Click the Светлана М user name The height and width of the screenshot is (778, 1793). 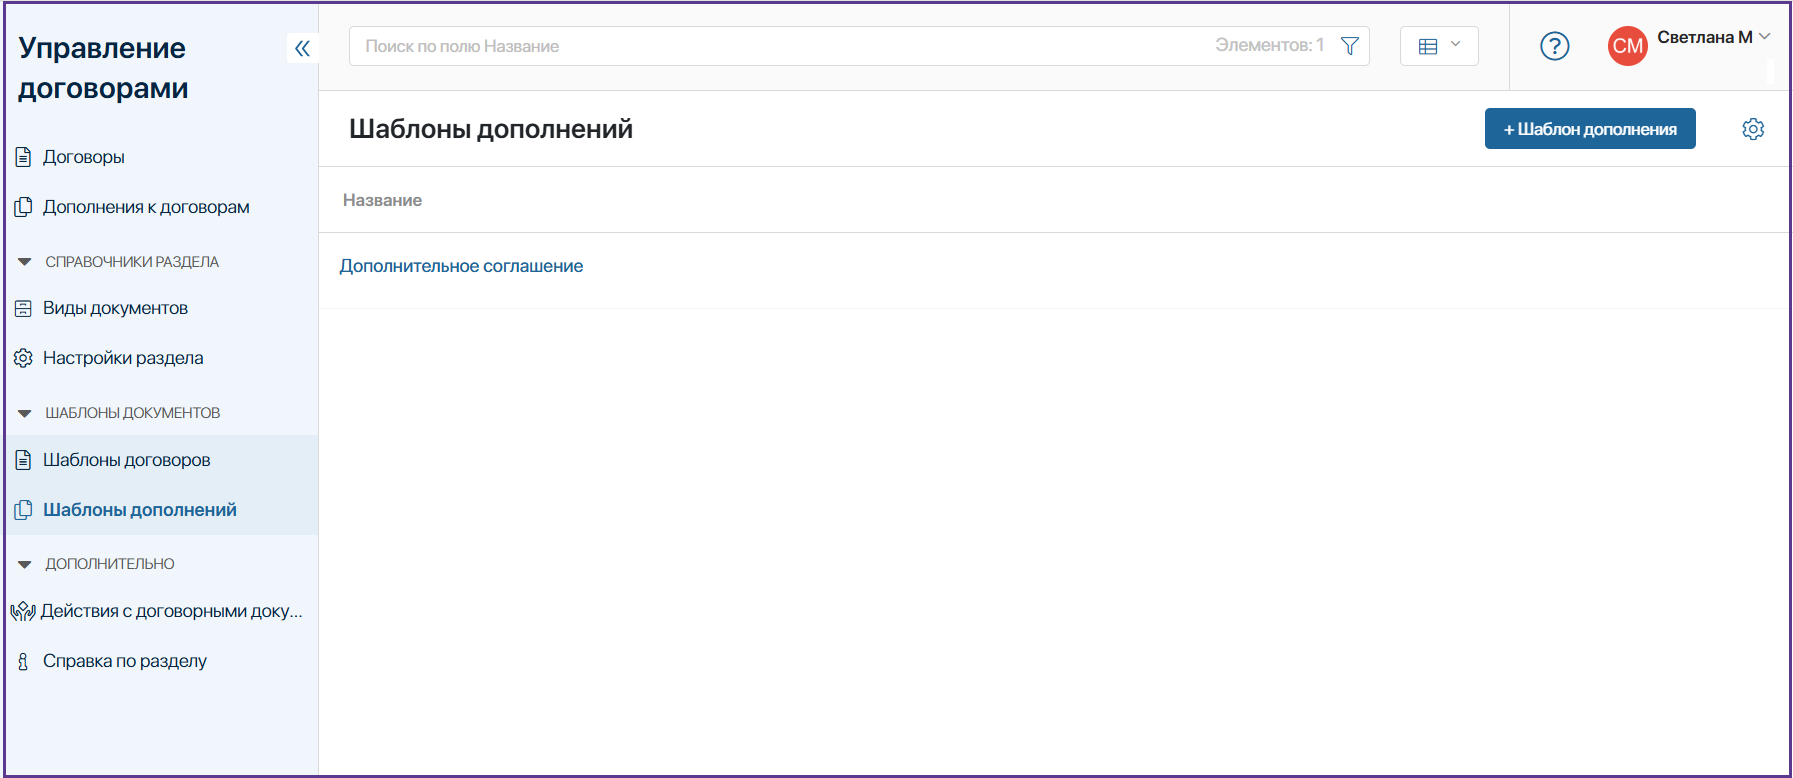click(x=1705, y=37)
